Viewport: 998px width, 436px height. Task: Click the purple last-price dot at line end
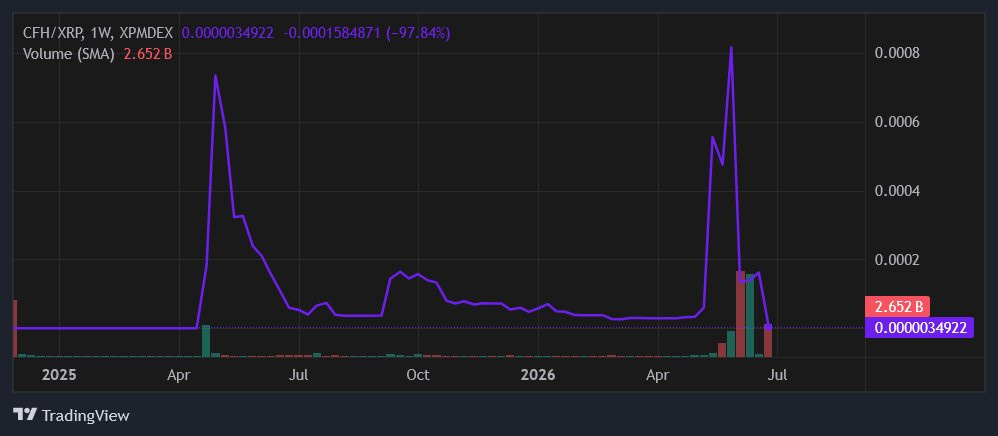768,327
